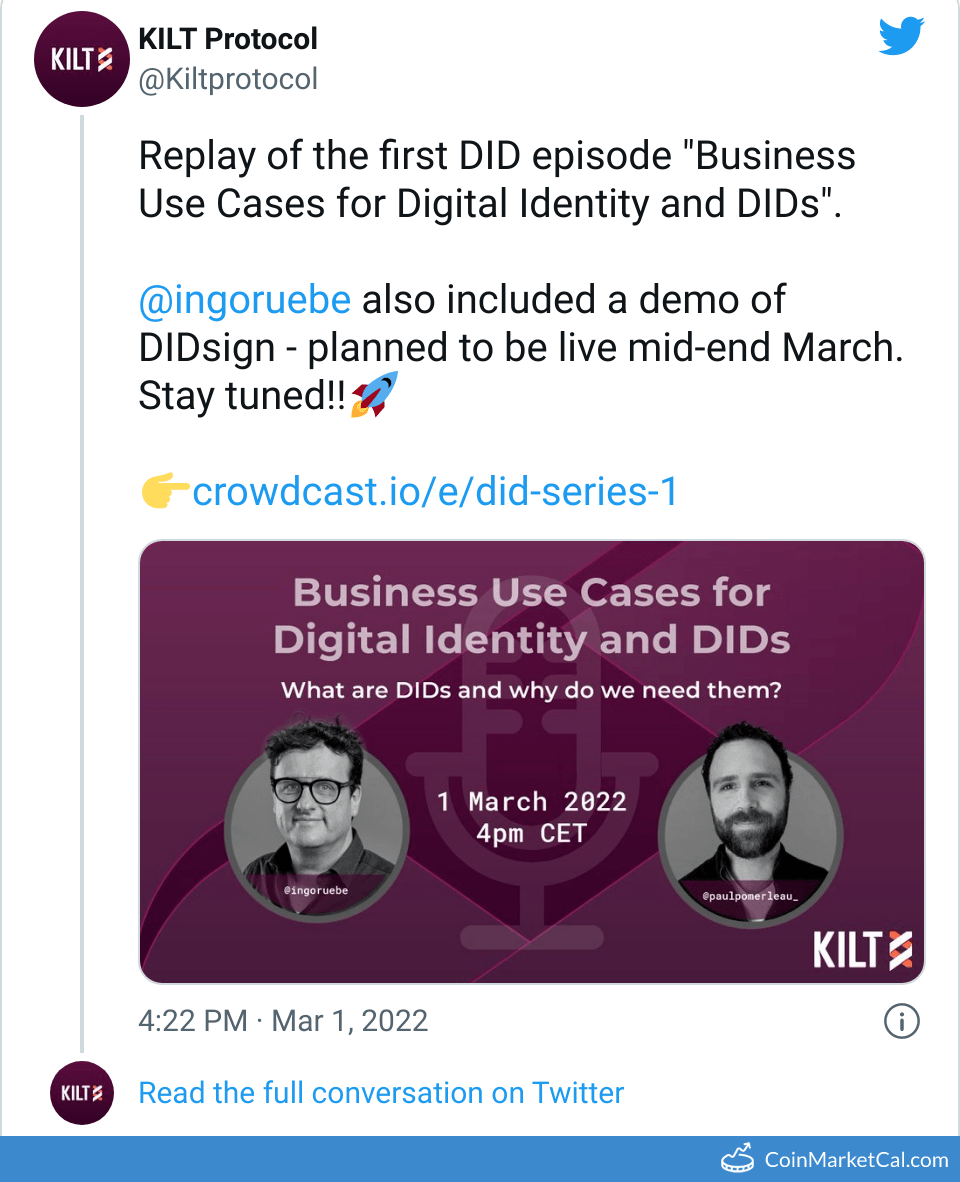Open the tweet info icon
Viewport: 960px width, 1182px height.
coord(902,1021)
